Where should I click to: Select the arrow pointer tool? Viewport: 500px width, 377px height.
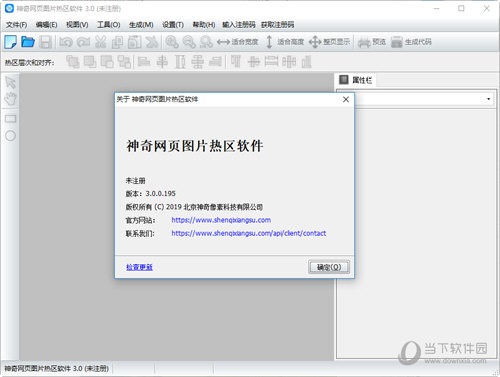(10, 82)
